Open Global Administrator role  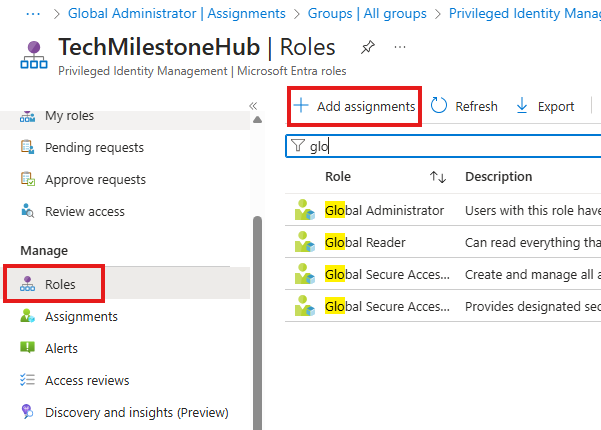pyautogui.click(x=384, y=210)
